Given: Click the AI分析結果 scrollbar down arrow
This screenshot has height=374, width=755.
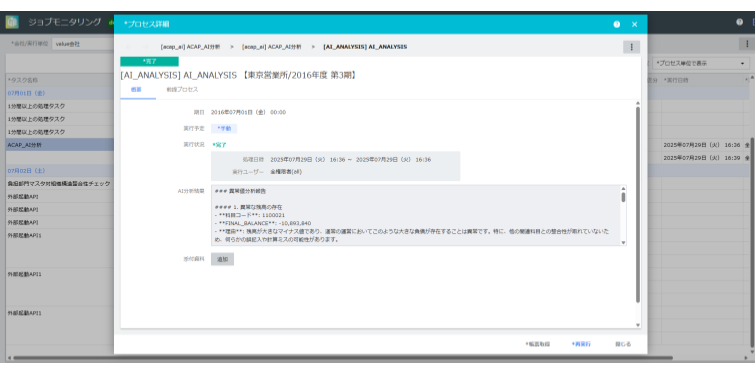Looking at the screenshot, I should pos(623,243).
